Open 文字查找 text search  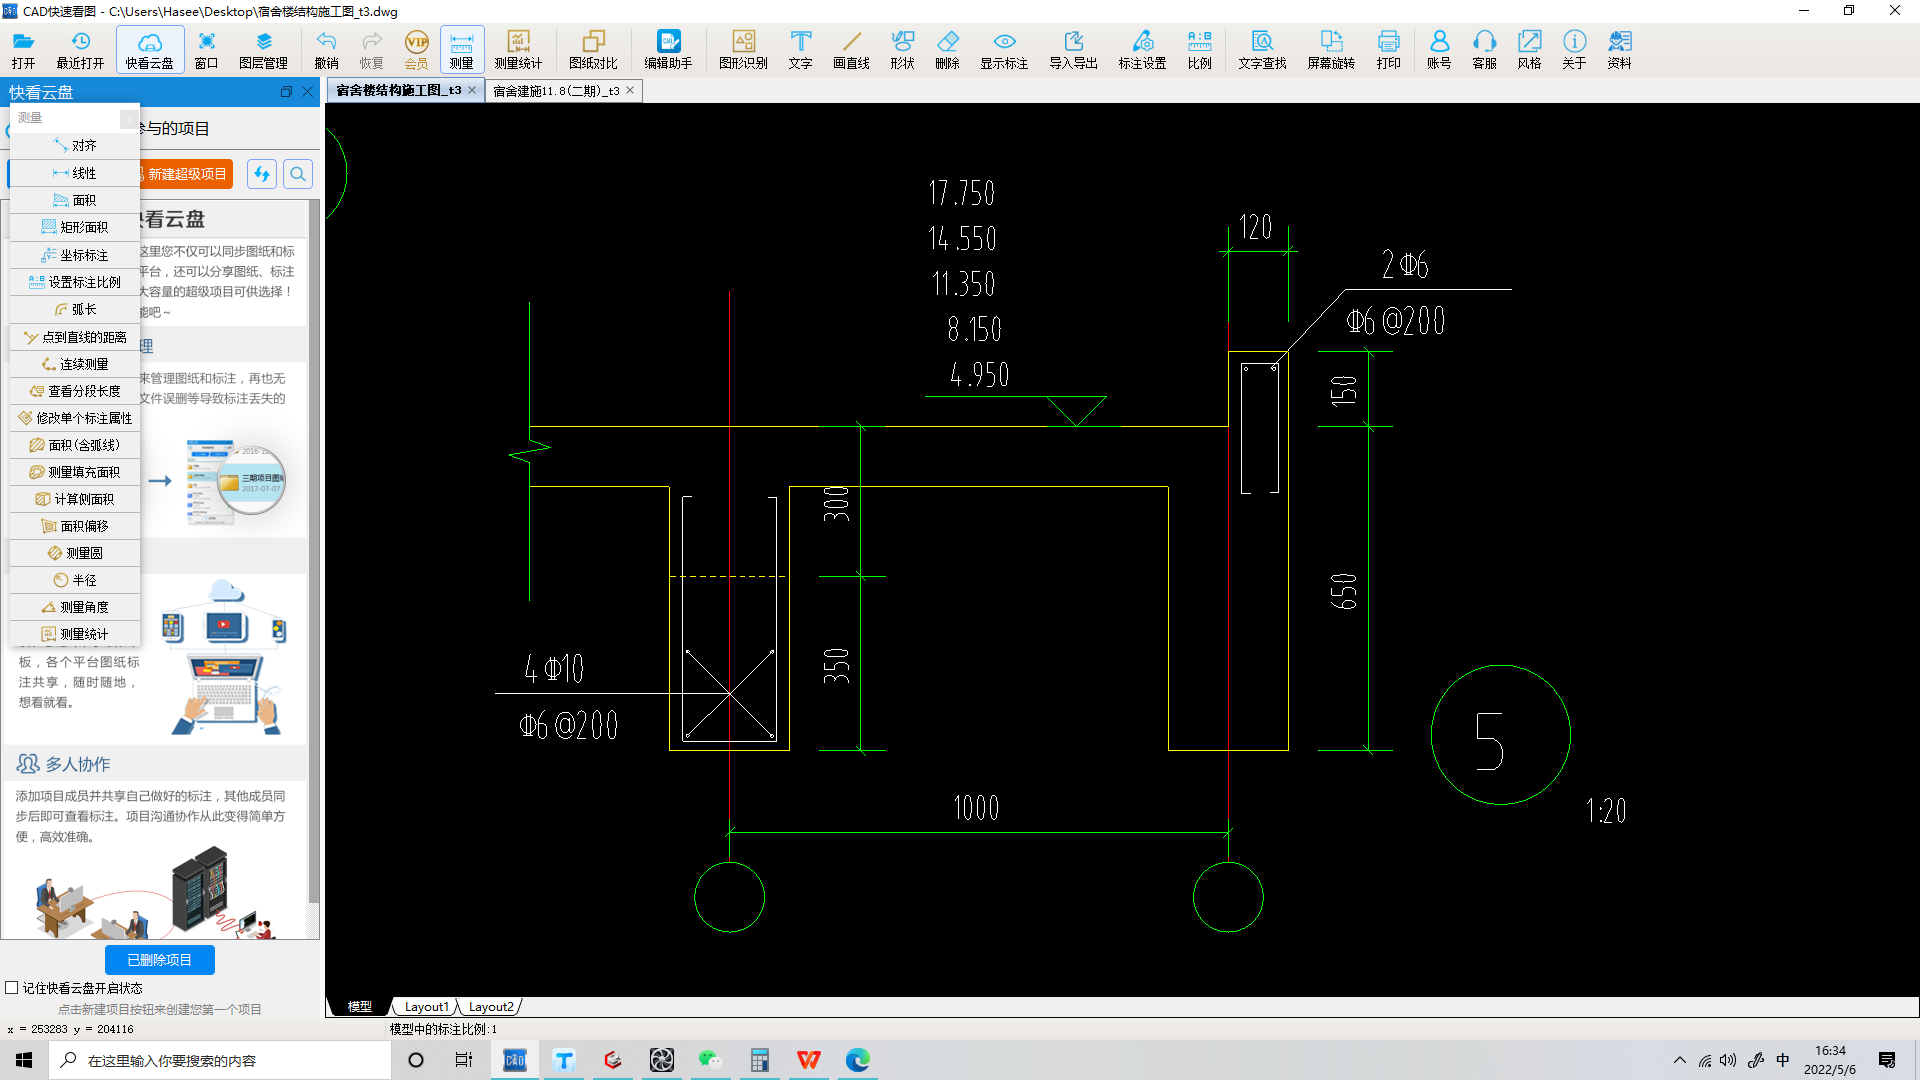click(x=1262, y=49)
